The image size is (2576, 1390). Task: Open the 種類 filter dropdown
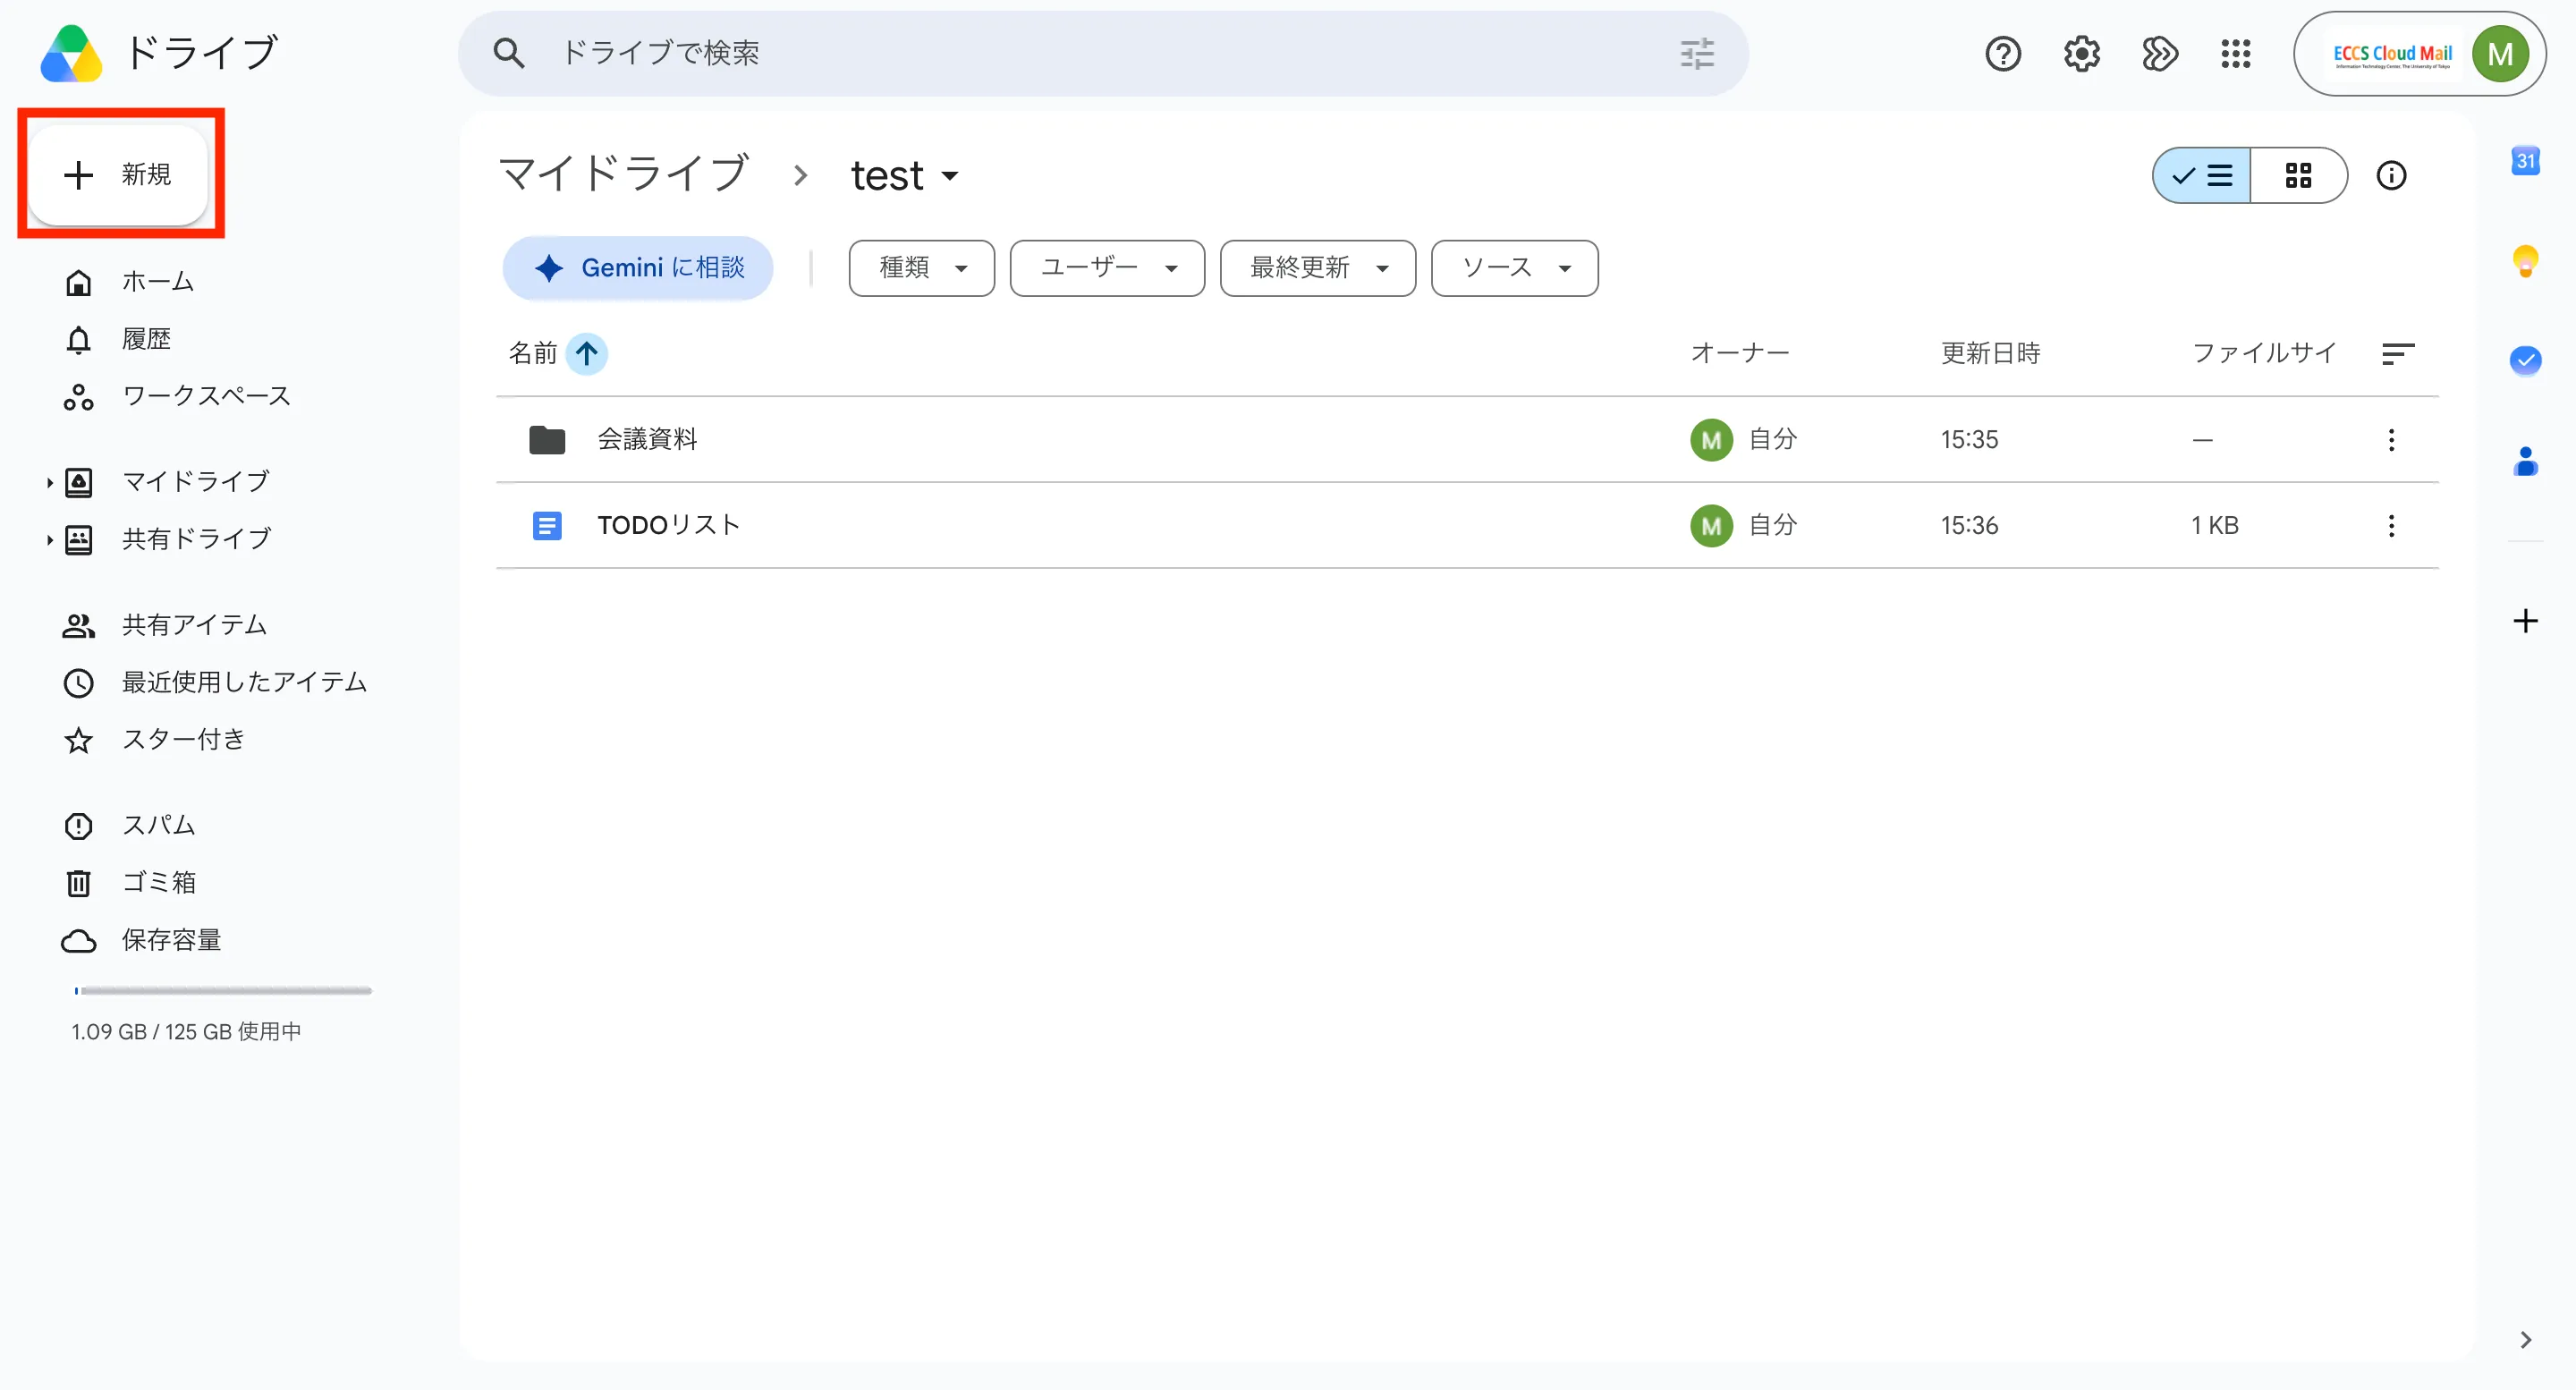921,268
